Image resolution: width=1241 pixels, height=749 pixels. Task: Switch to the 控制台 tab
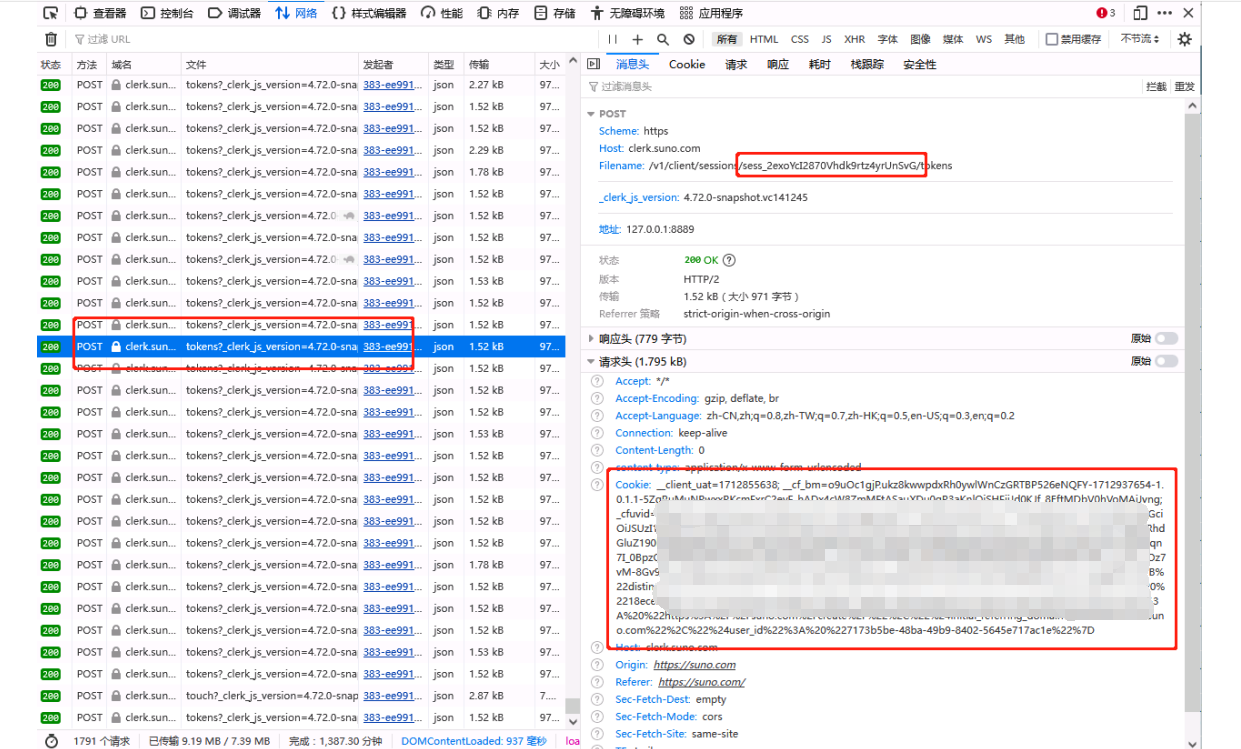point(167,13)
